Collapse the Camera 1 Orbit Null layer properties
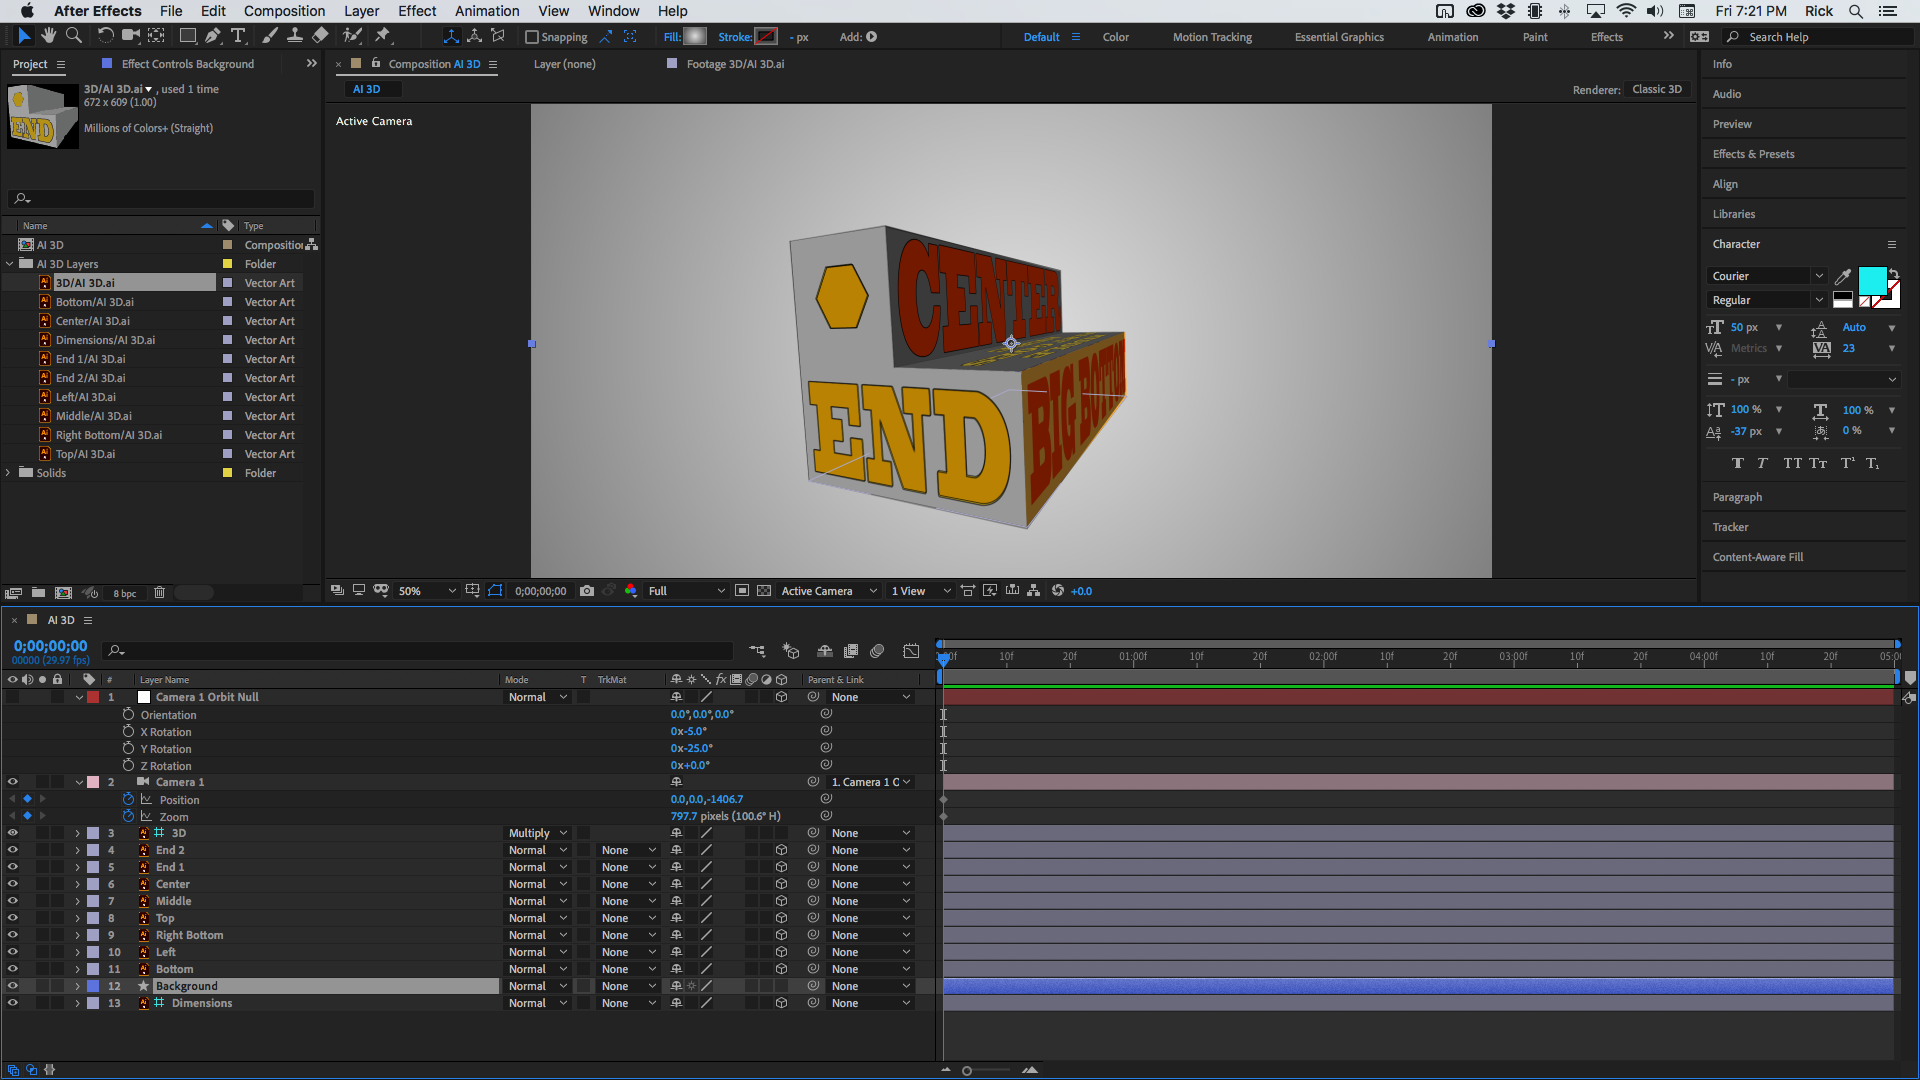The image size is (1920, 1080). tap(79, 697)
